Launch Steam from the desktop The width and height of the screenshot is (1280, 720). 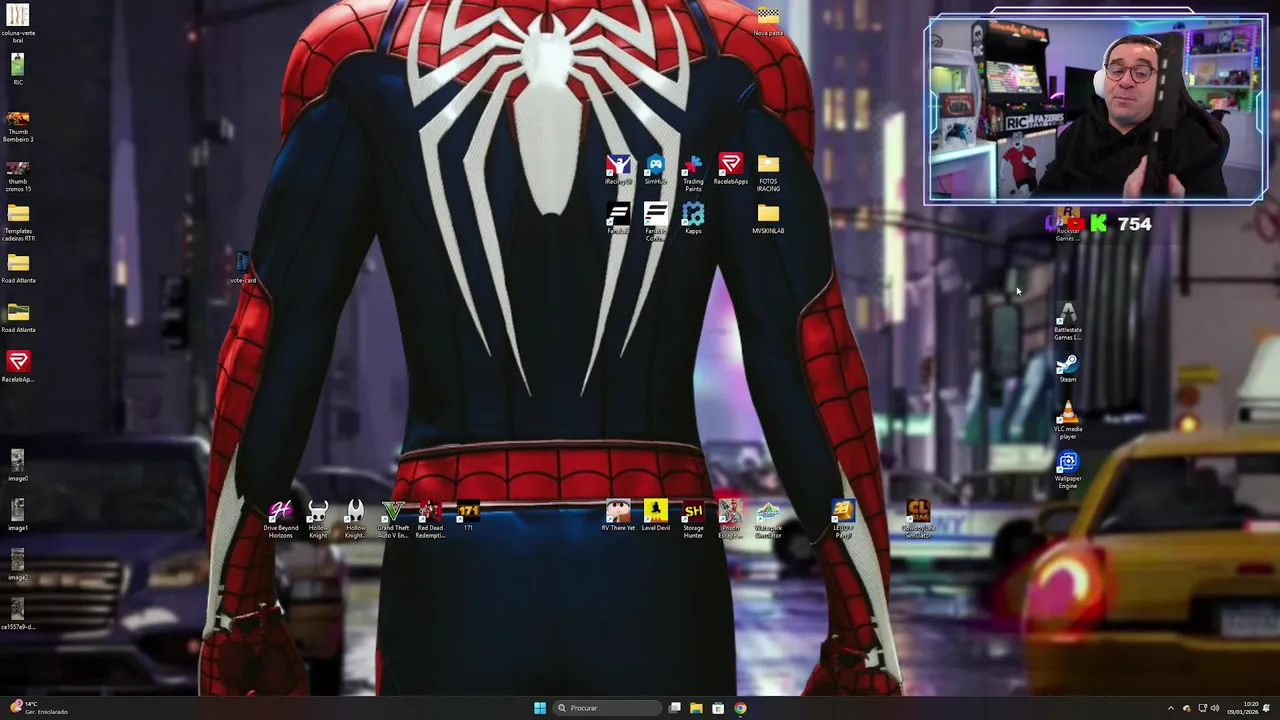[x=1068, y=368]
